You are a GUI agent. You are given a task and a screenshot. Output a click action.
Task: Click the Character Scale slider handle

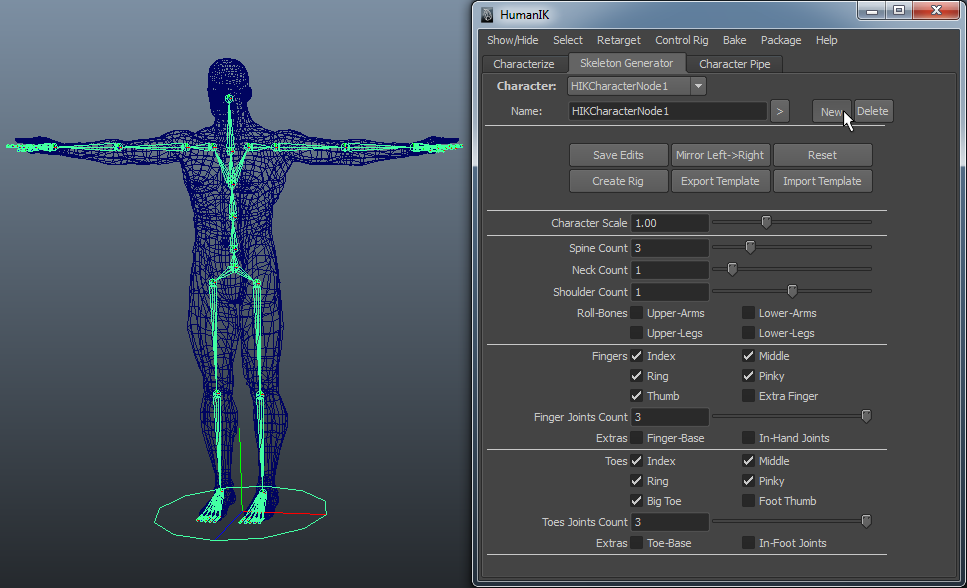pyautogui.click(x=766, y=222)
